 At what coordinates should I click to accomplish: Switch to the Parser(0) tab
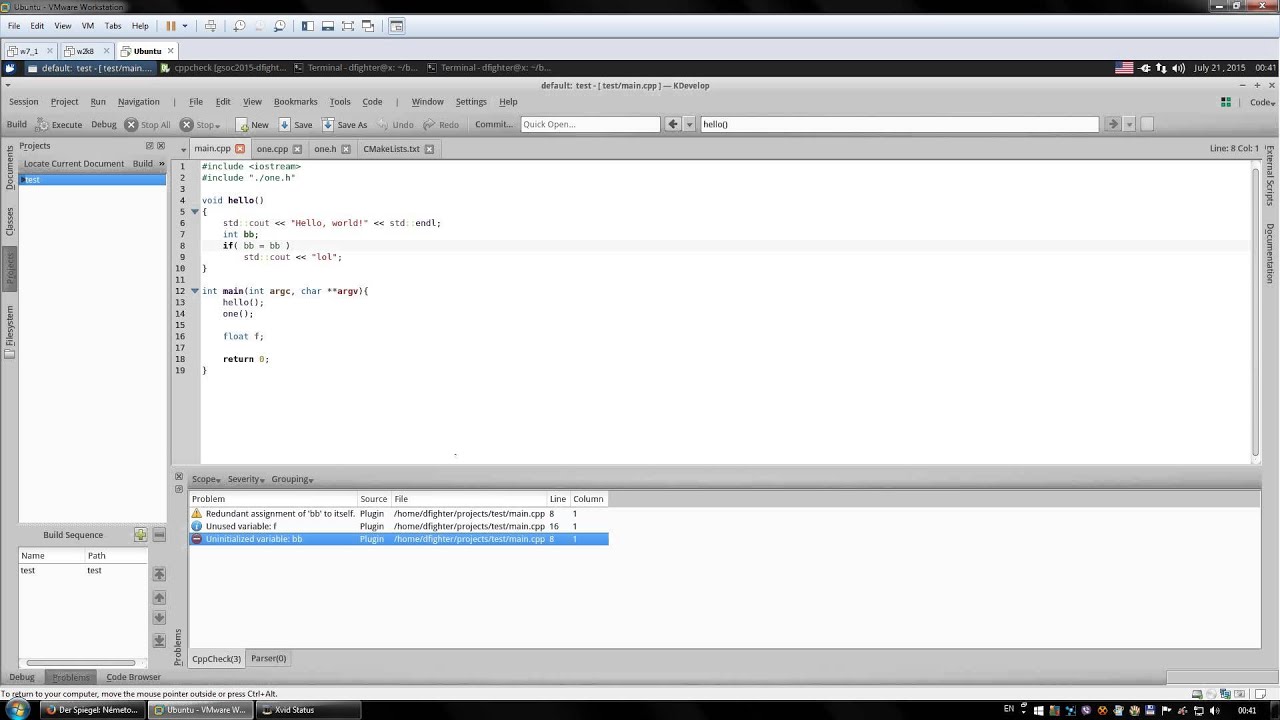[268, 659]
